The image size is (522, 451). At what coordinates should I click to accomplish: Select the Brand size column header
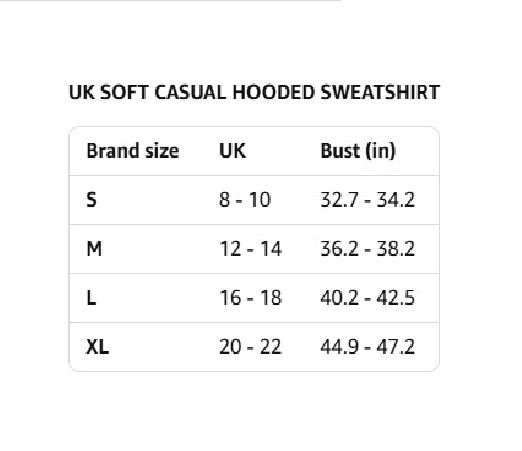[x=133, y=151]
